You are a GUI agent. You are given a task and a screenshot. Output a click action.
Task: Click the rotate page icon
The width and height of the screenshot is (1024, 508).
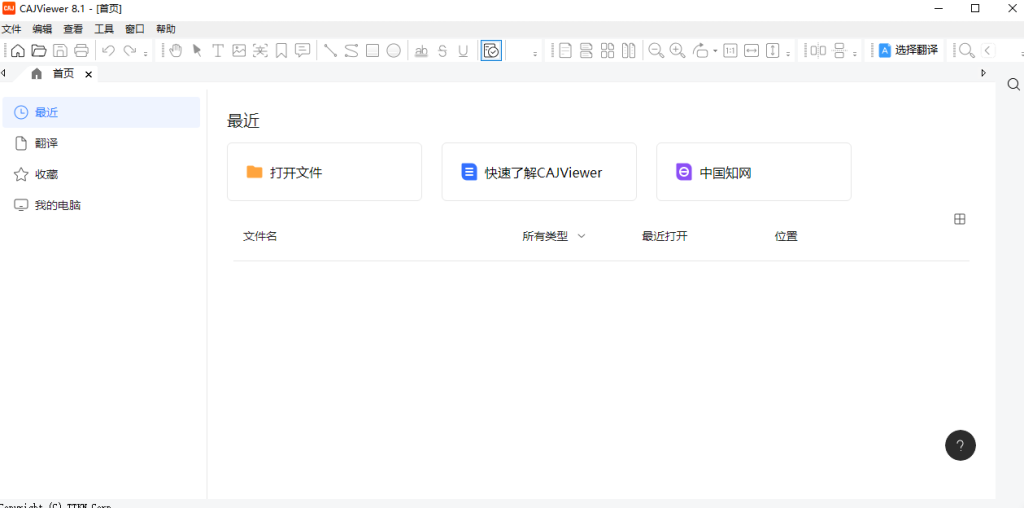click(x=700, y=50)
